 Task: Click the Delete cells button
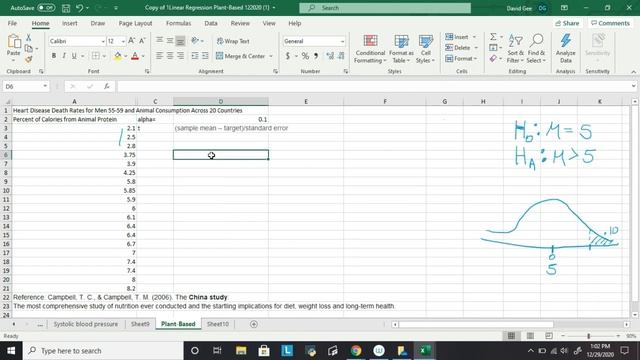click(458, 48)
